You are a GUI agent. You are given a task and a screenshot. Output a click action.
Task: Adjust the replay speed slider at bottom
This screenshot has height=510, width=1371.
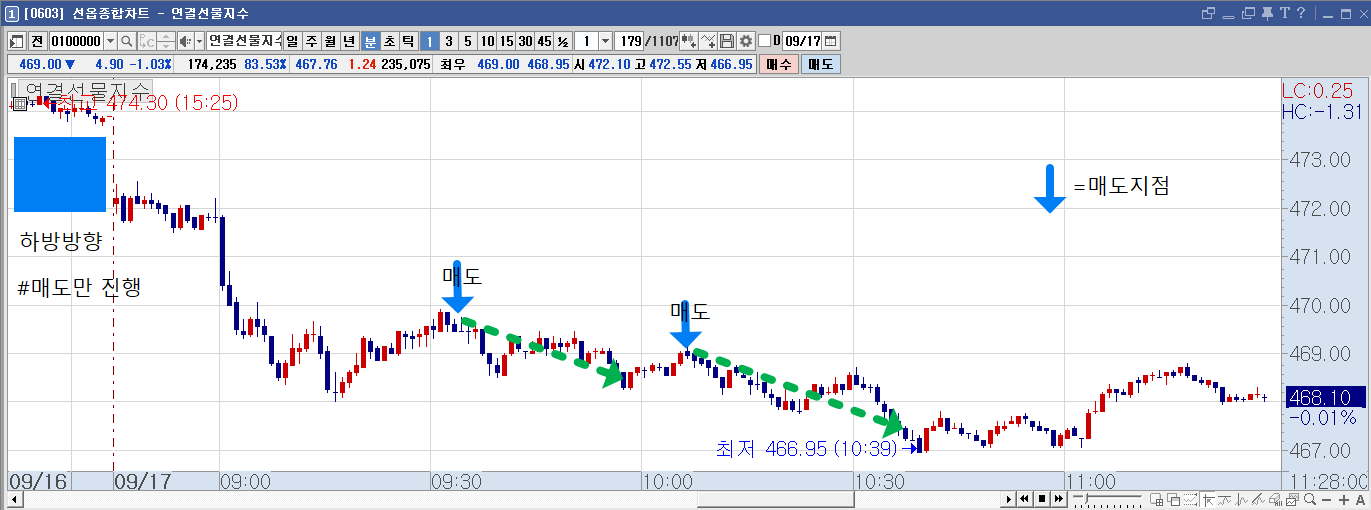coord(1108,499)
